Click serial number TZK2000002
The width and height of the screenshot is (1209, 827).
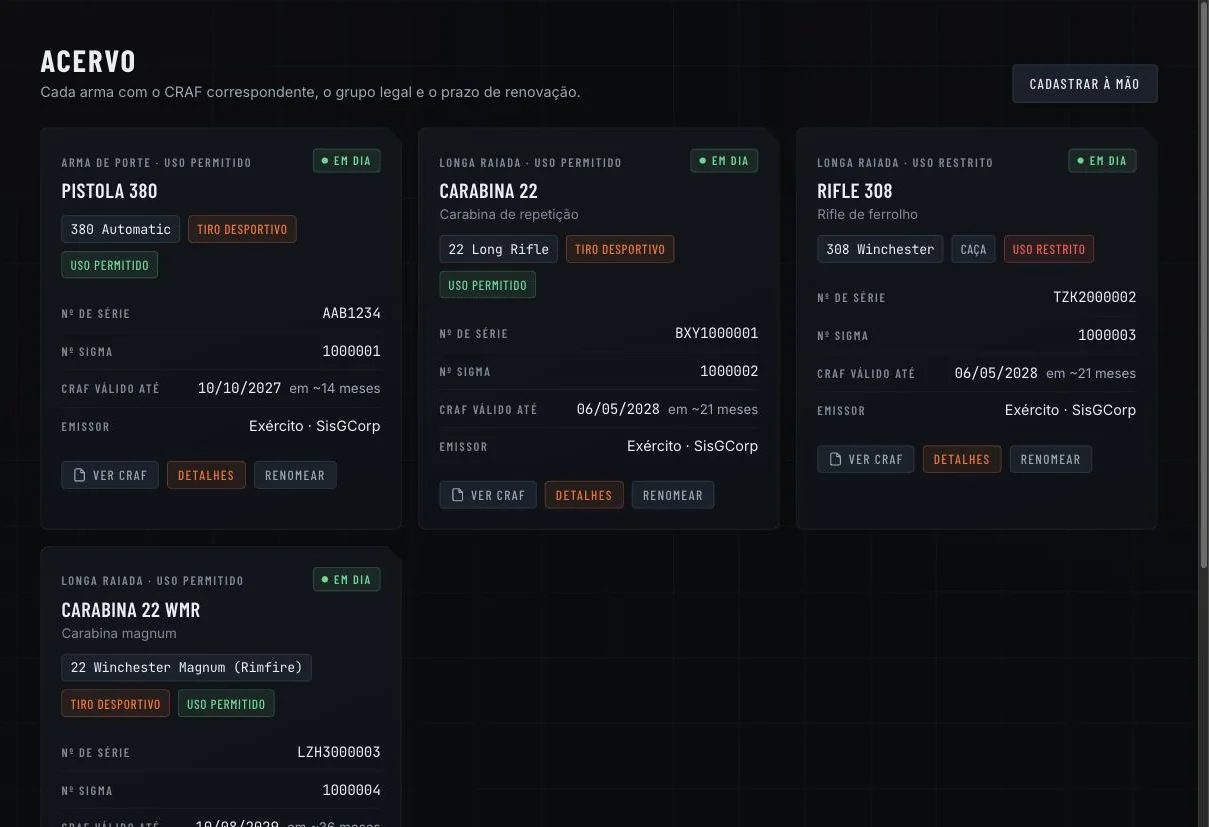coord(1095,297)
